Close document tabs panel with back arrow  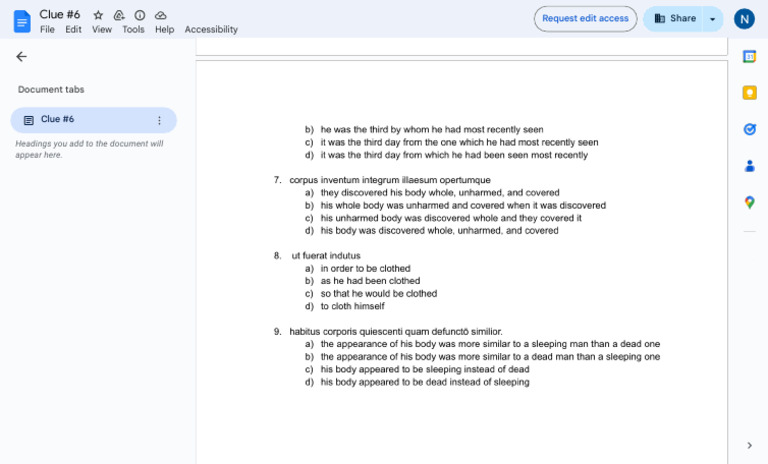tap(22, 57)
